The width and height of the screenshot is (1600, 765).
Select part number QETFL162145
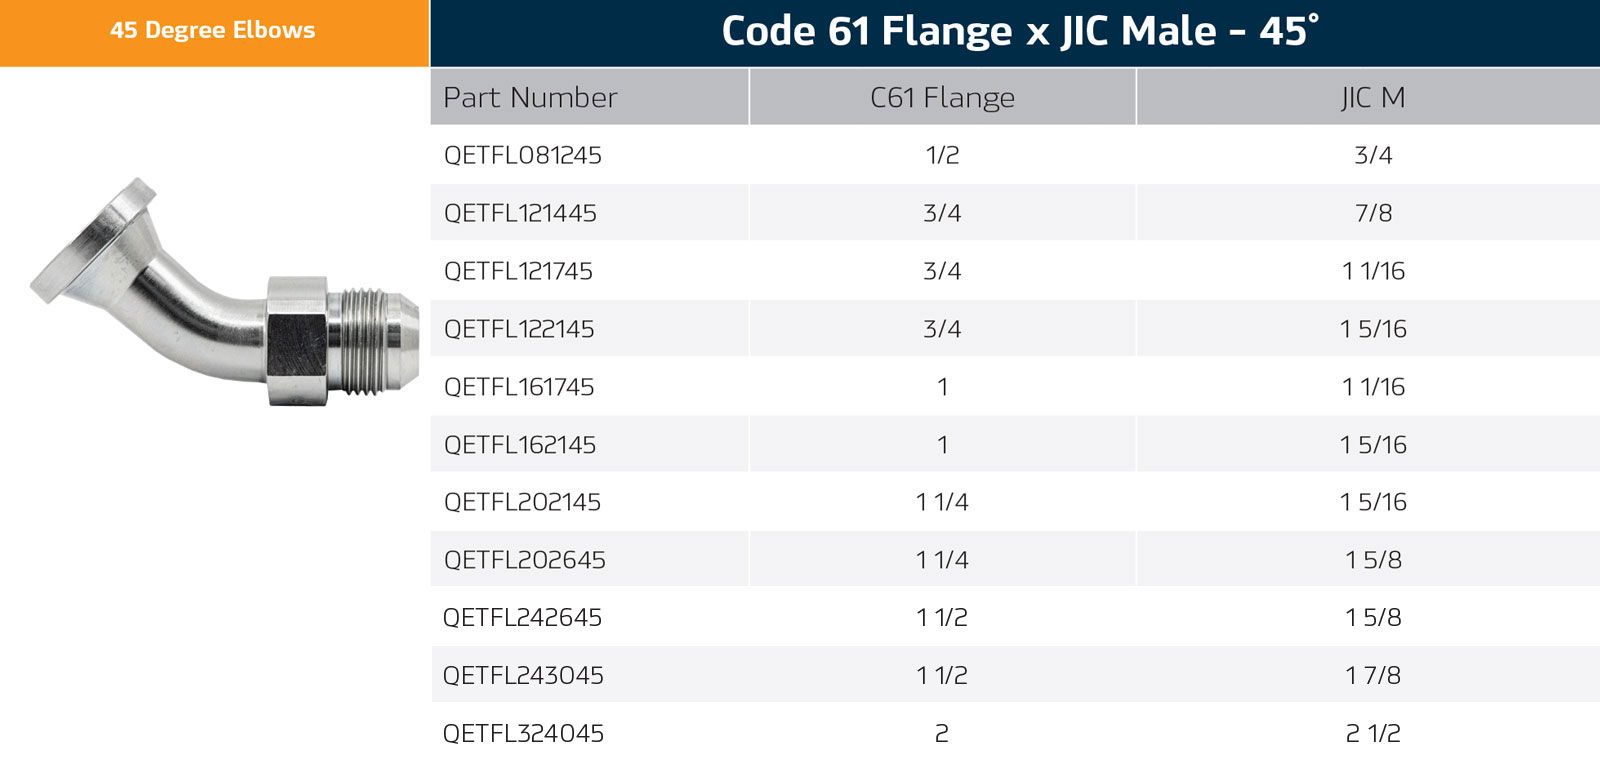[520, 445]
